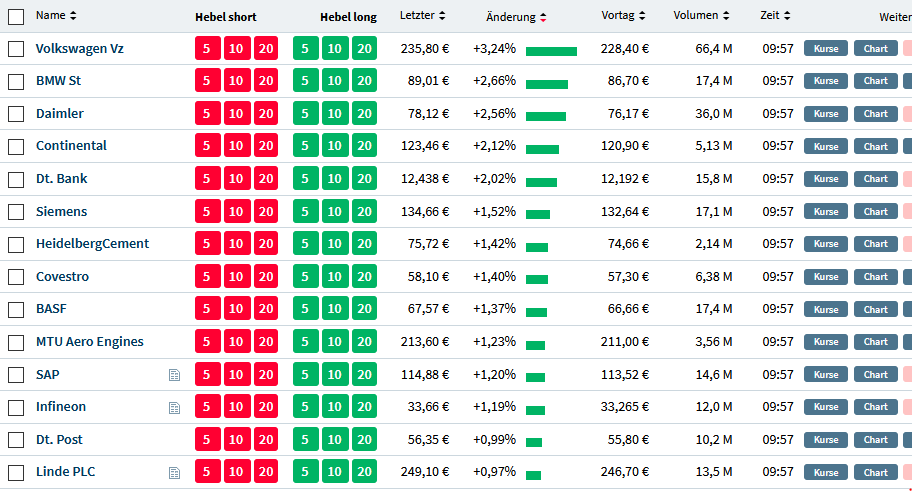Click the green change bar for Volkswagen Vz
This screenshot has width=912, height=491.
point(551,51)
